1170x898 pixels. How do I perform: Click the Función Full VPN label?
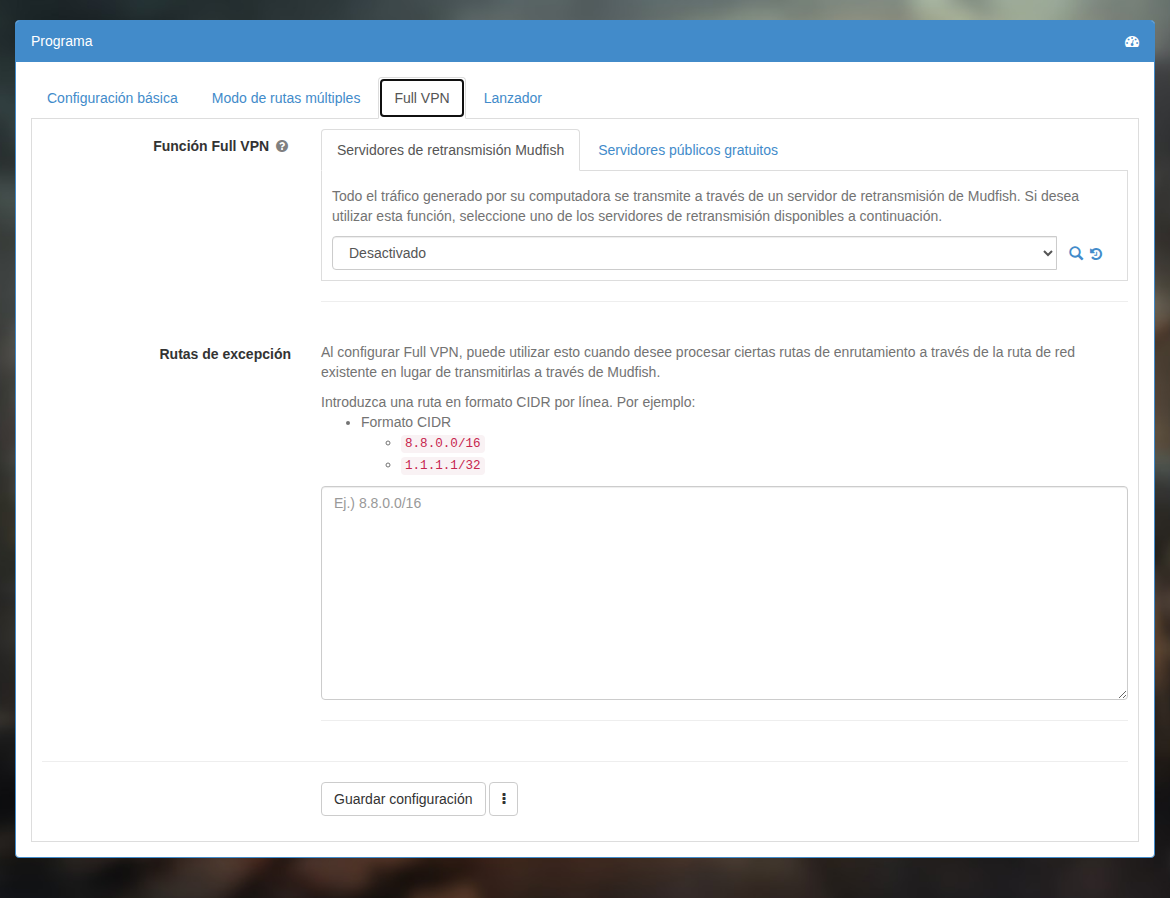click(x=211, y=146)
